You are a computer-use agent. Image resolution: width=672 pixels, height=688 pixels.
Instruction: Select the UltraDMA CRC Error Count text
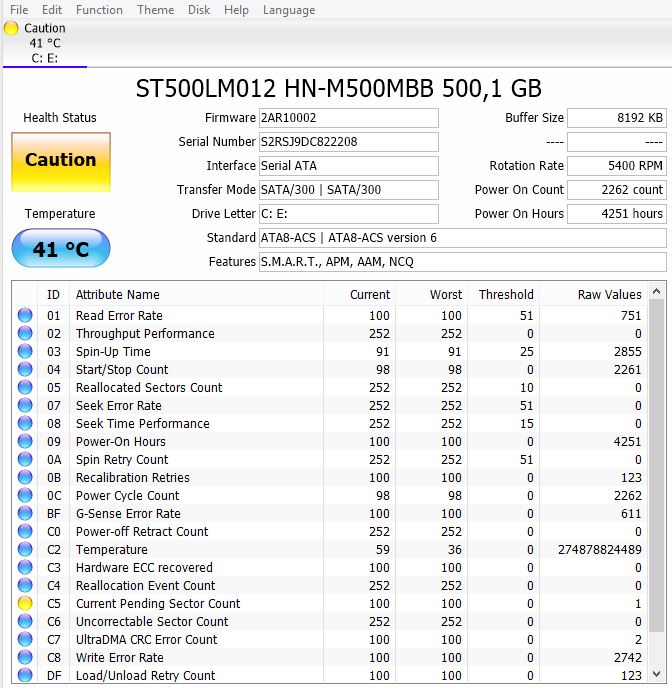point(147,640)
